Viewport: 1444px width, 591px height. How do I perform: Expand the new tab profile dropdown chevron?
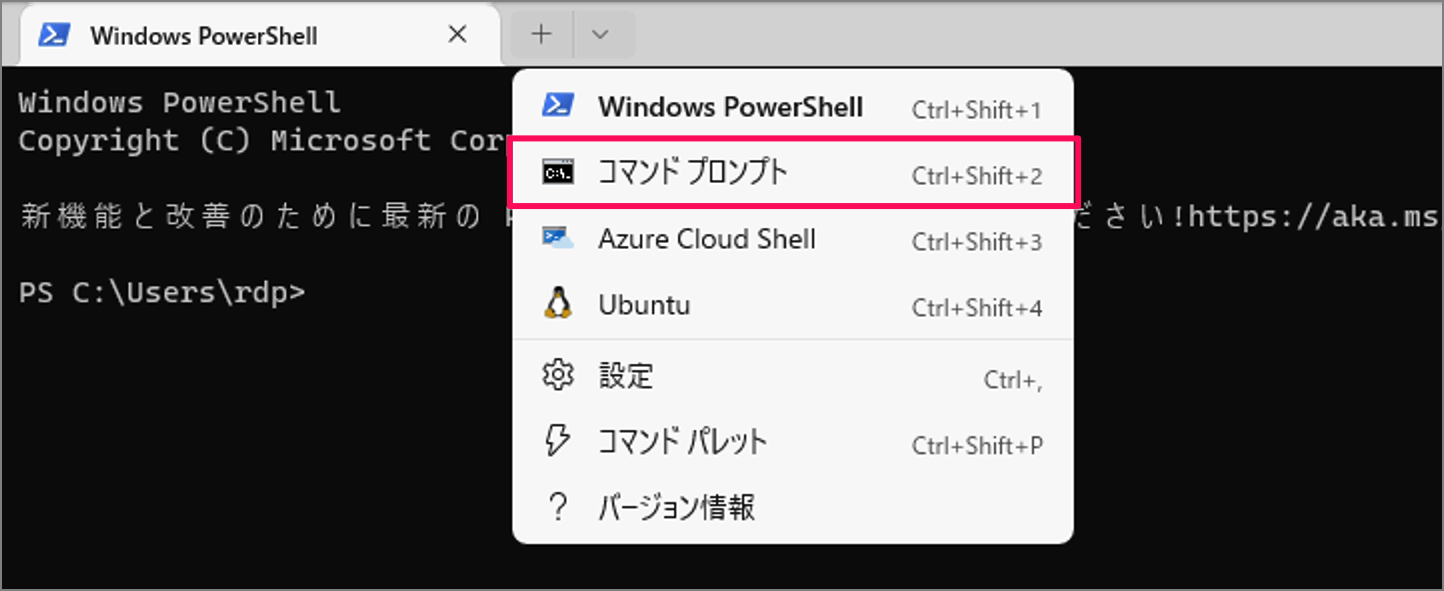602,33
